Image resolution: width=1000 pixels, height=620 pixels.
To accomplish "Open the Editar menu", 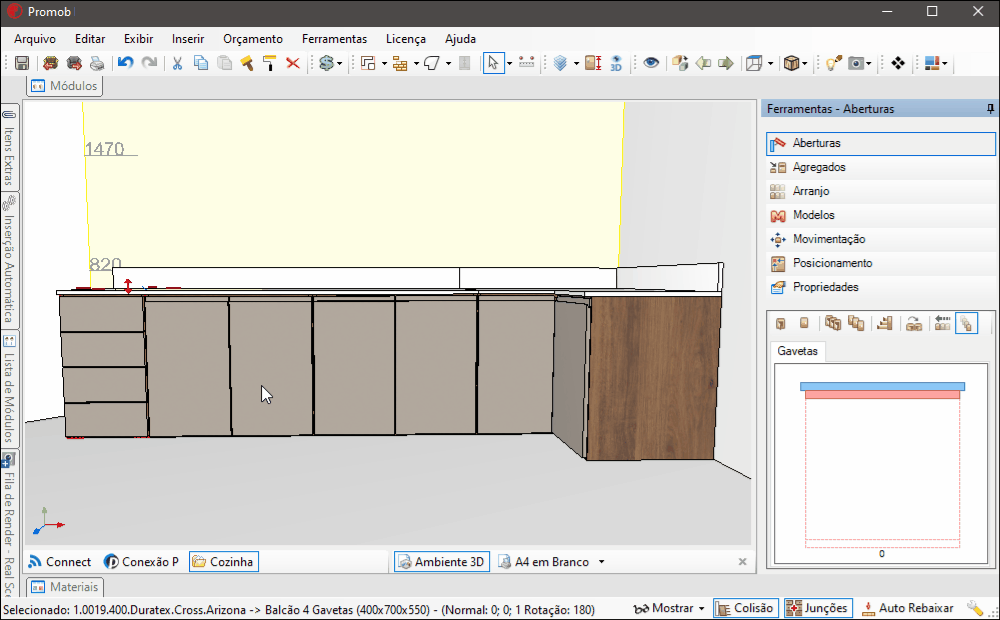I will click(90, 39).
